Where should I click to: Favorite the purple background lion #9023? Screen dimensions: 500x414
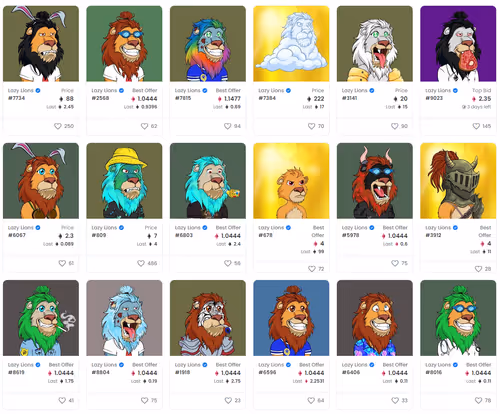coord(476,126)
